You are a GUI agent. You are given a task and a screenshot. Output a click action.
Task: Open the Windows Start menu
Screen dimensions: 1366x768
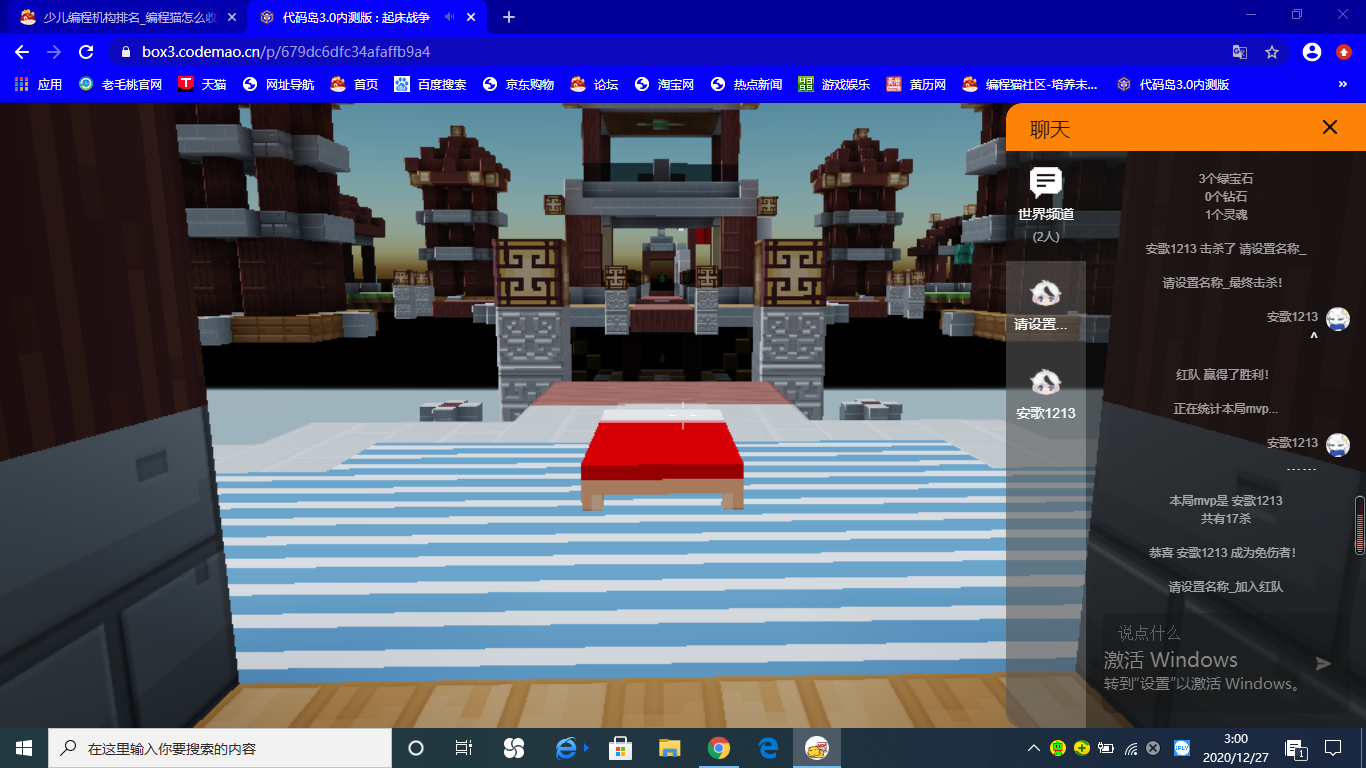(24, 748)
